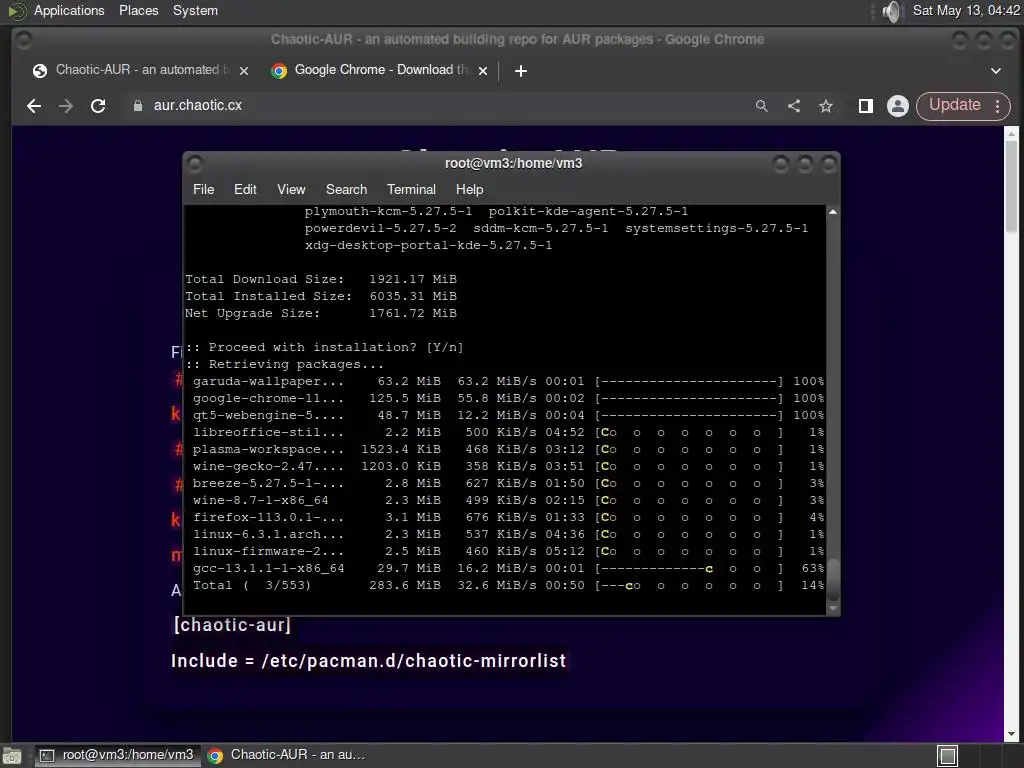Reload the aur.chaotic.cx page
The image size is (1024, 768).
(x=98, y=106)
